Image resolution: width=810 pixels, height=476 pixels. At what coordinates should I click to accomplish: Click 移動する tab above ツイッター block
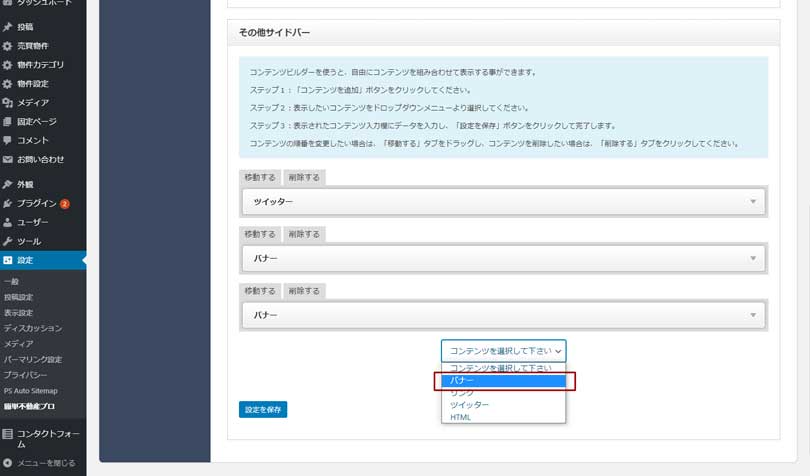(260, 177)
